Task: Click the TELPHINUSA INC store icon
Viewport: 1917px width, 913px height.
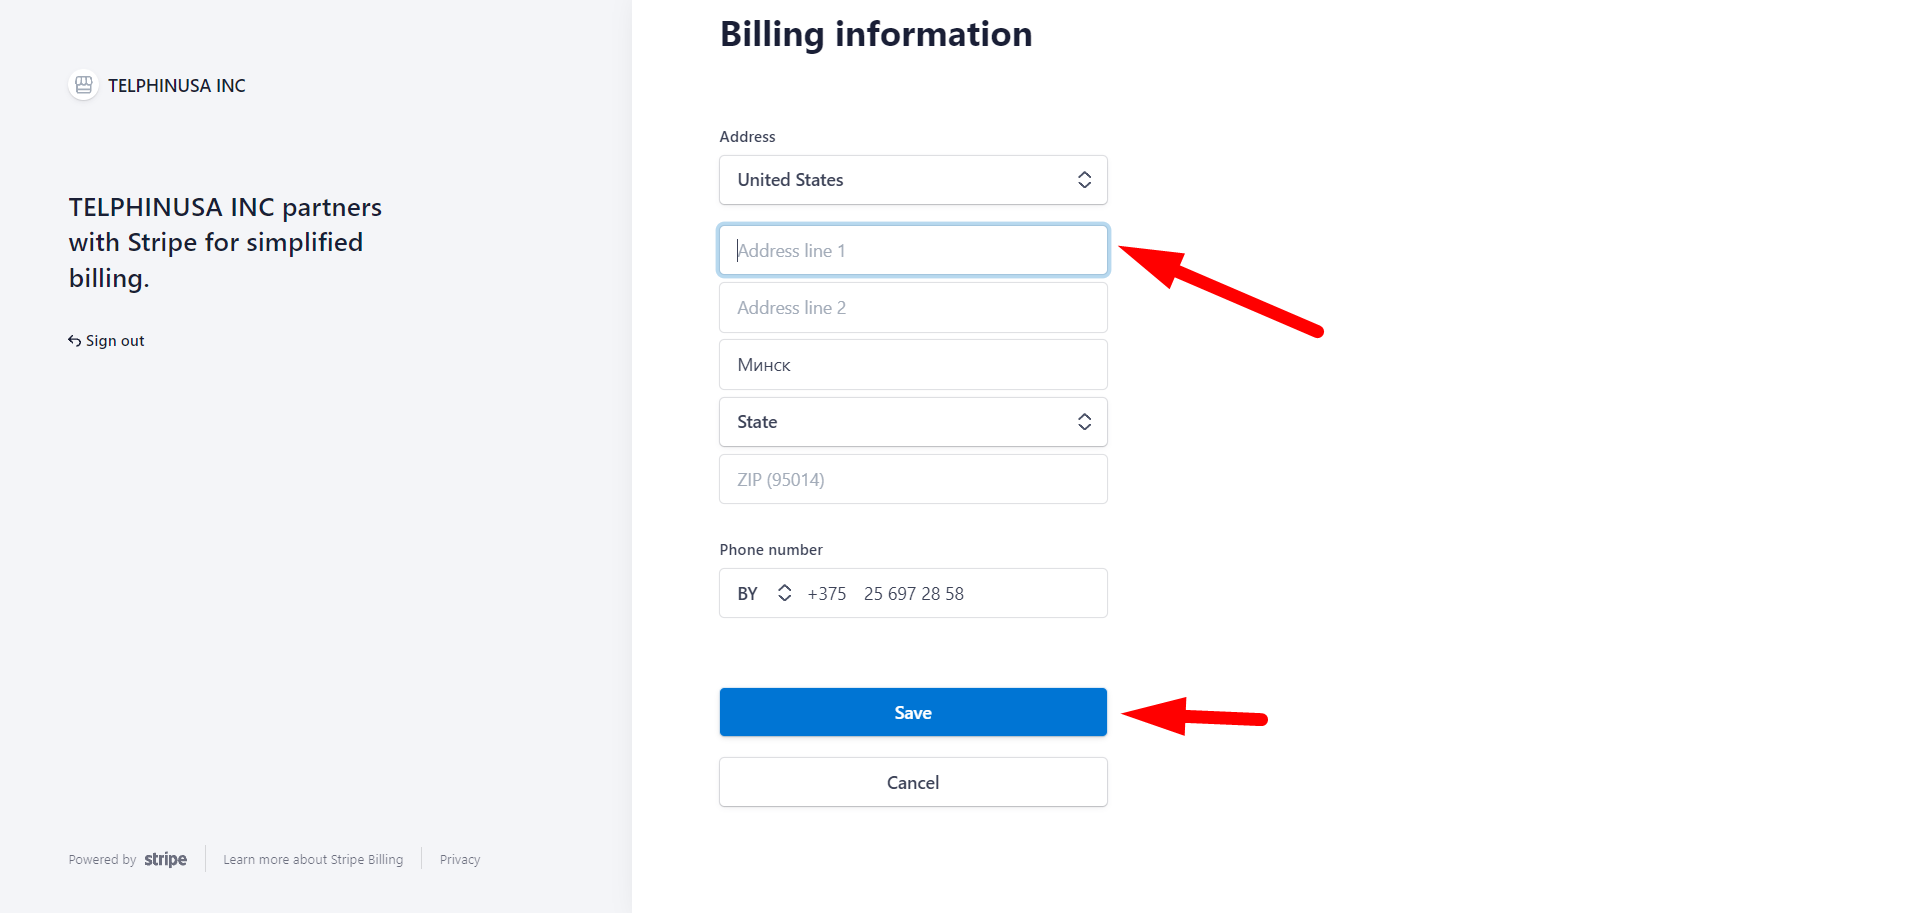Action: (84, 85)
